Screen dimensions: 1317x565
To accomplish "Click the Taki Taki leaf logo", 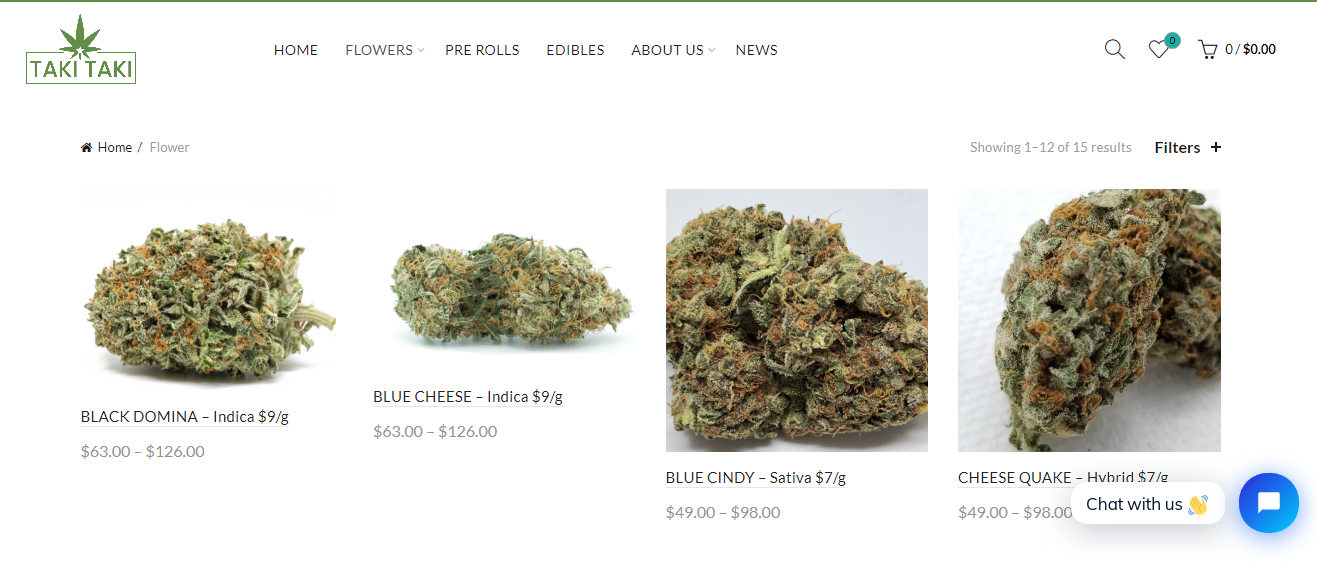I will pos(81,49).
